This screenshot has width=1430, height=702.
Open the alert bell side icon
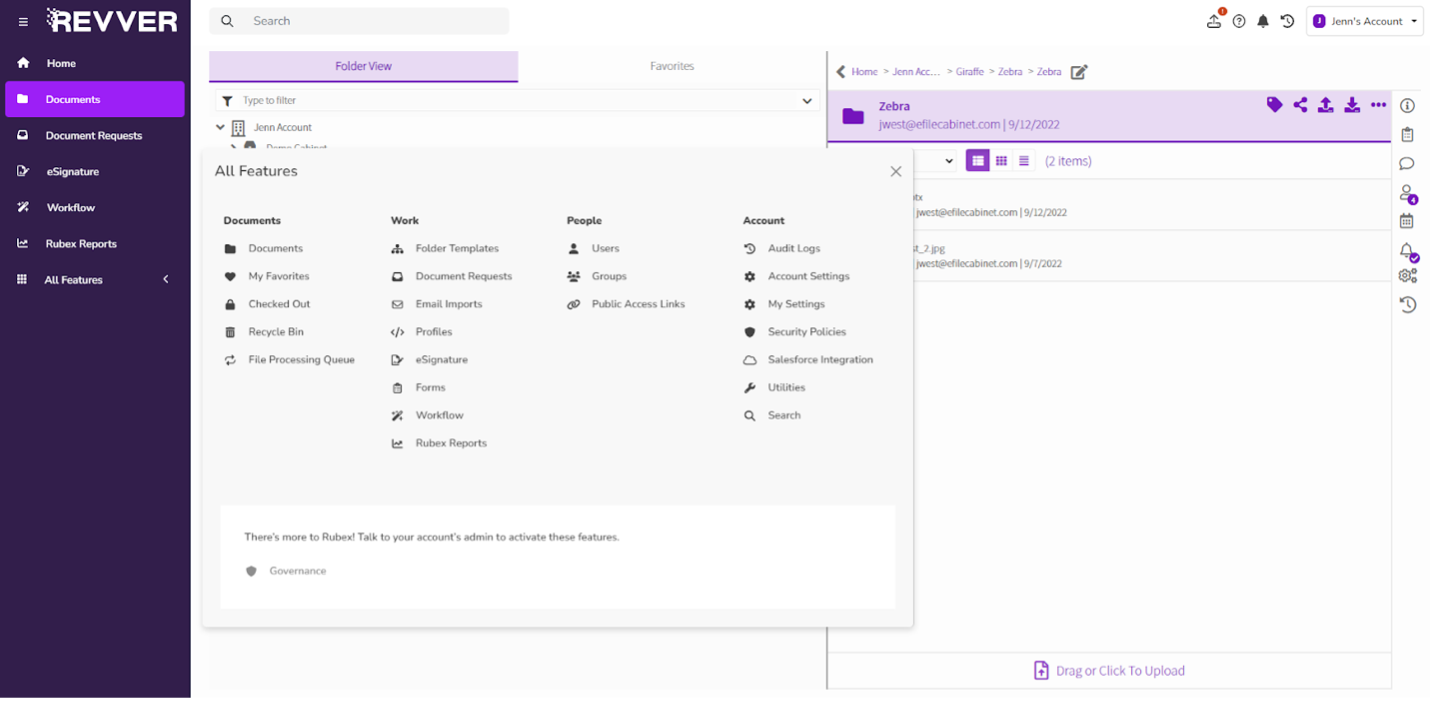(1408, 251)
